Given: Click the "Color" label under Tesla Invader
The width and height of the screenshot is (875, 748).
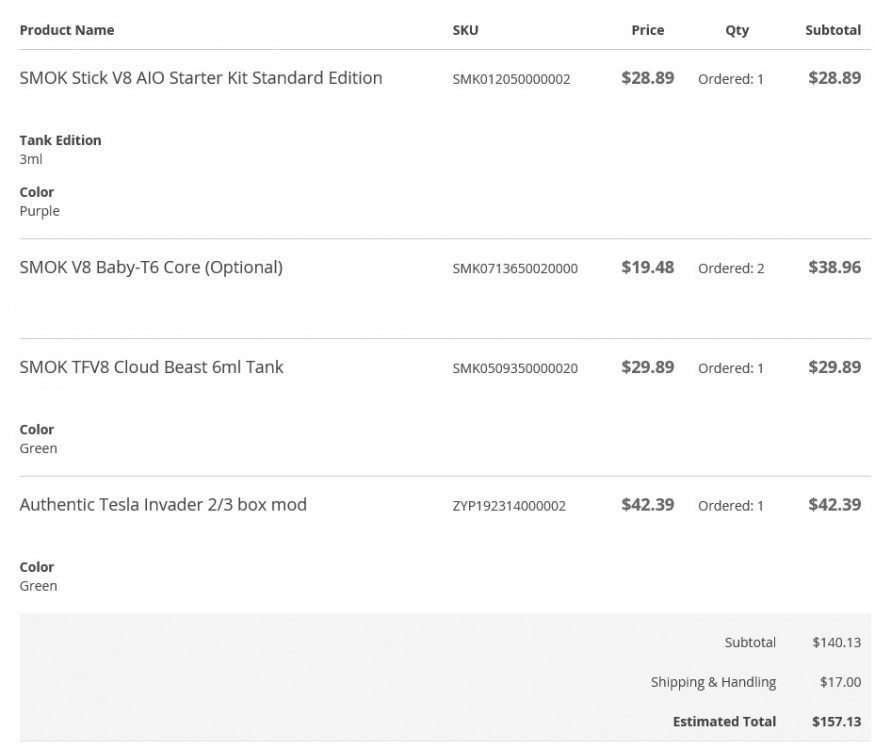Looking at the screenshot, I should 37,567.
